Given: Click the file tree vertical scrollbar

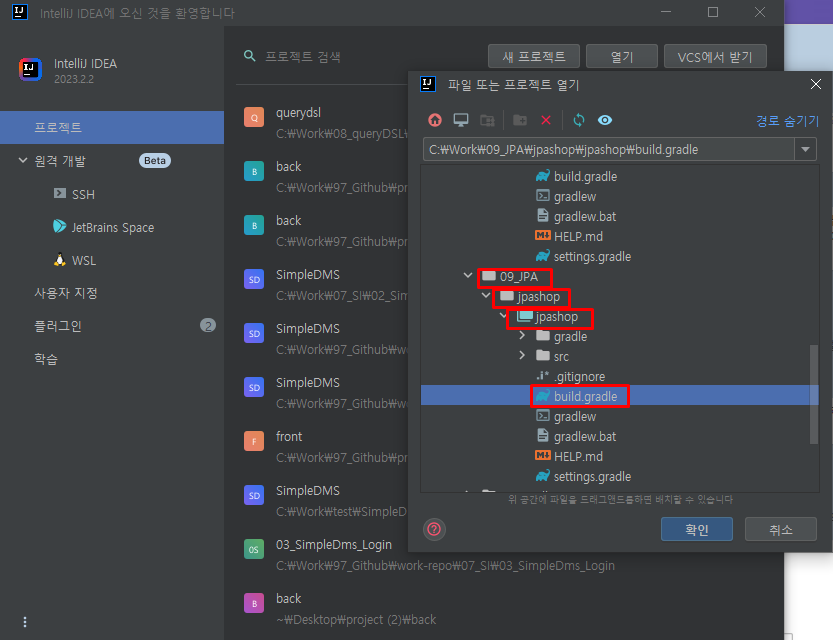Looking at the screenshot, I should (x=813, y=394).
